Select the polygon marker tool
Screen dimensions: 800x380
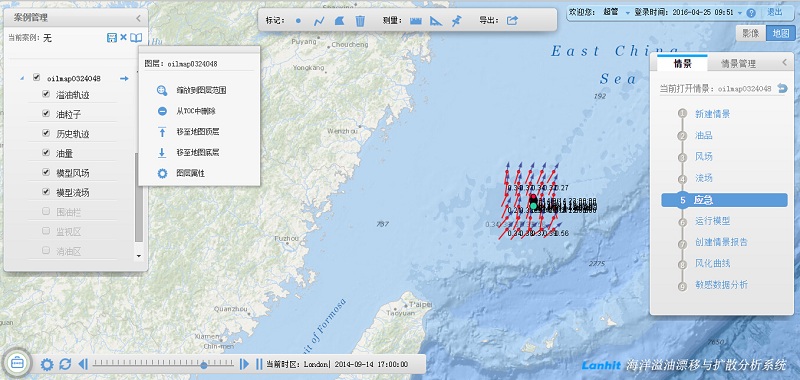(x=340, y=21)
